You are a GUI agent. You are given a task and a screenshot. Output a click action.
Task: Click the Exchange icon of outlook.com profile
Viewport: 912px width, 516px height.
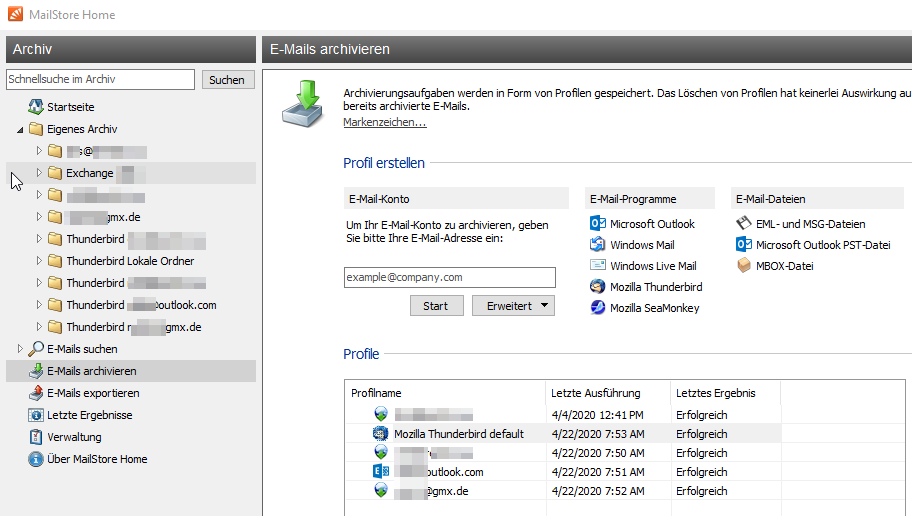click(x=380, y=471)
